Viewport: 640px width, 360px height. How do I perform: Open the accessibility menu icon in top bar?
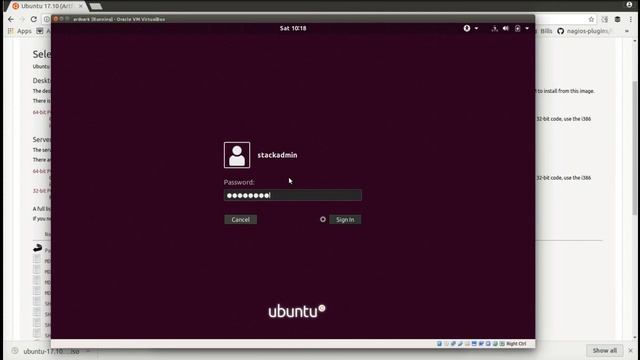pos(467,28)
